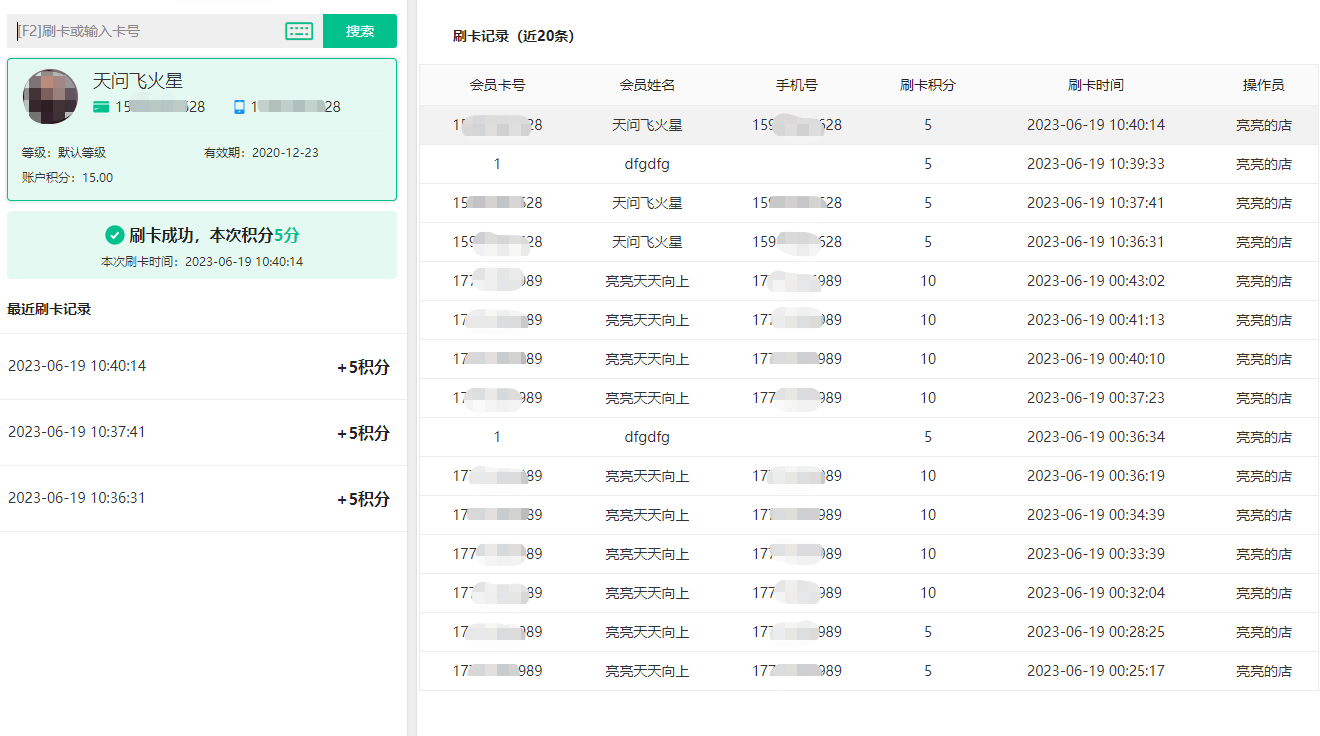Click the 手机号 column header
The image size is (1320, 736).
(x=797, y=85)
